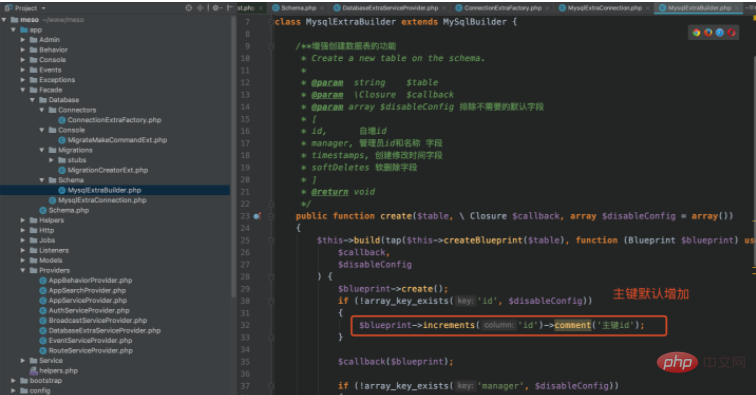This screenshot has width=756, height=395.
Task: Collapse the Providers folder
Action: [x=23, y=270]
